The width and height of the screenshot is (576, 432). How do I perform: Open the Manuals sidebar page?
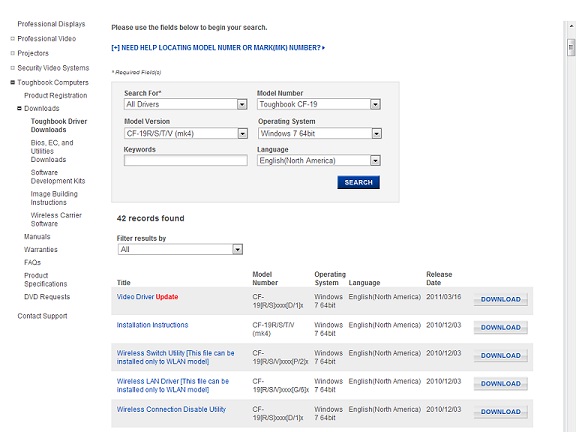(37, 237)
